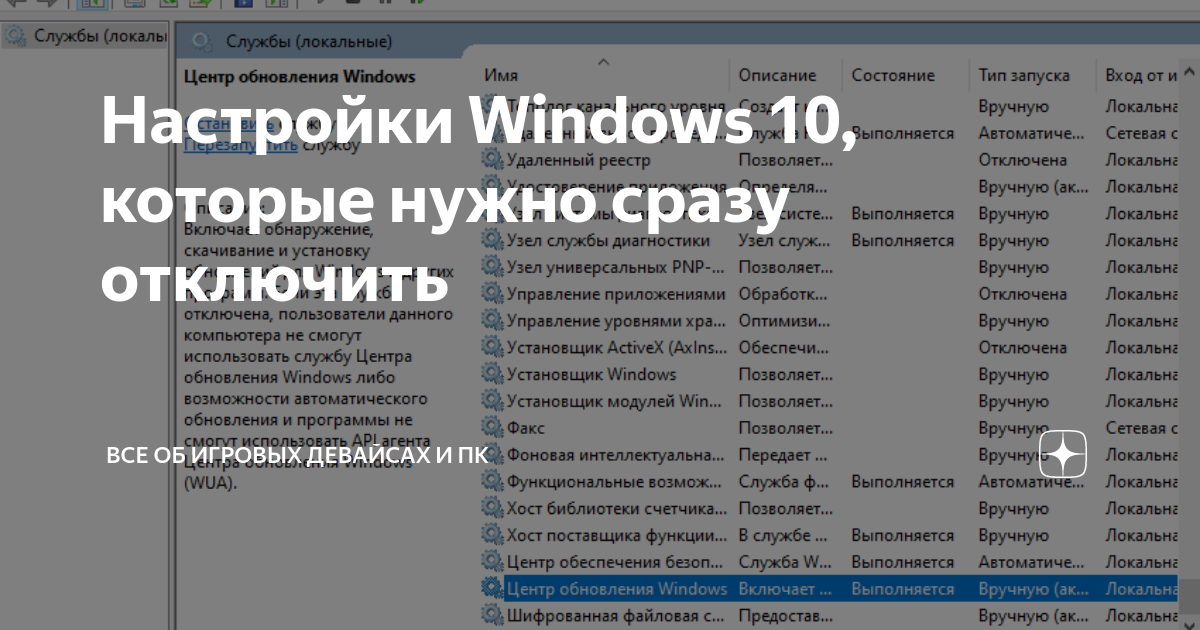Image resolution: width=1200 pixels, height=630 pixels.
Task: Click the gear icon beside Функциональные возмож...
Action: [492, 482]
